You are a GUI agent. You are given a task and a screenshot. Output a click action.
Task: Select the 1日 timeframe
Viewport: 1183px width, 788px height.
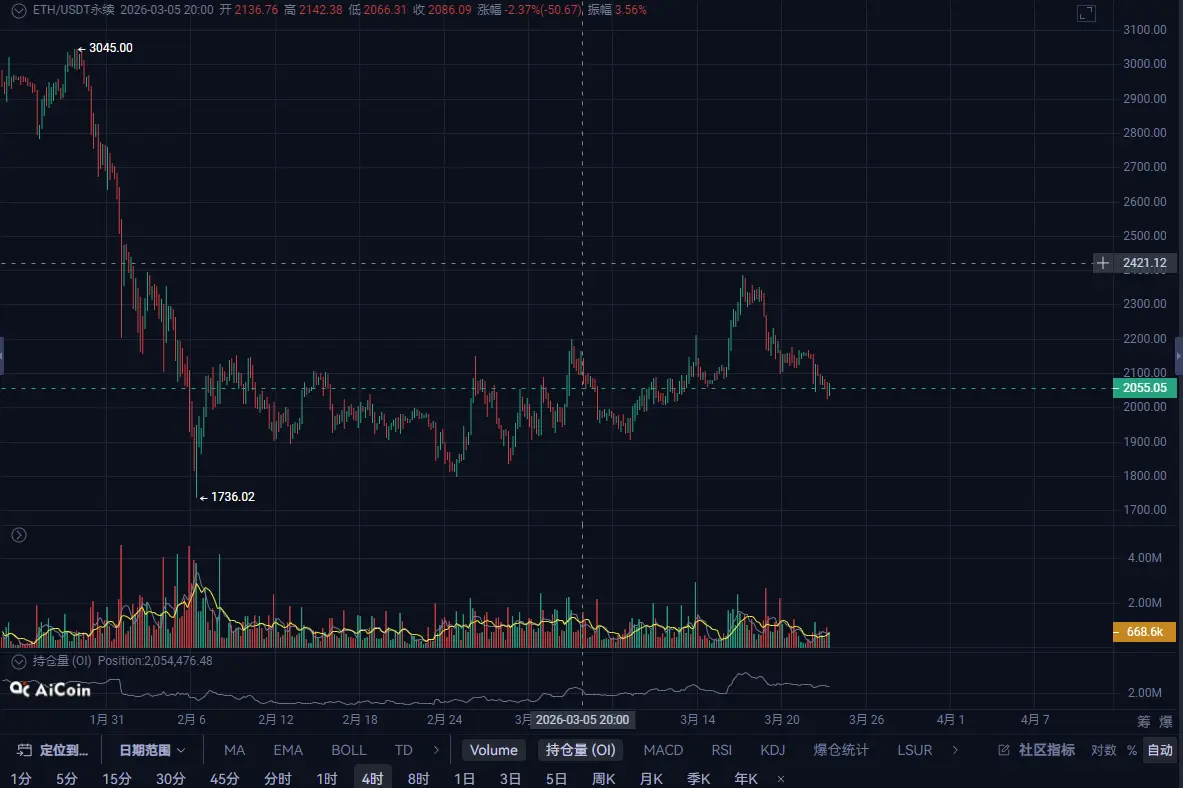[x=464, y=778]
